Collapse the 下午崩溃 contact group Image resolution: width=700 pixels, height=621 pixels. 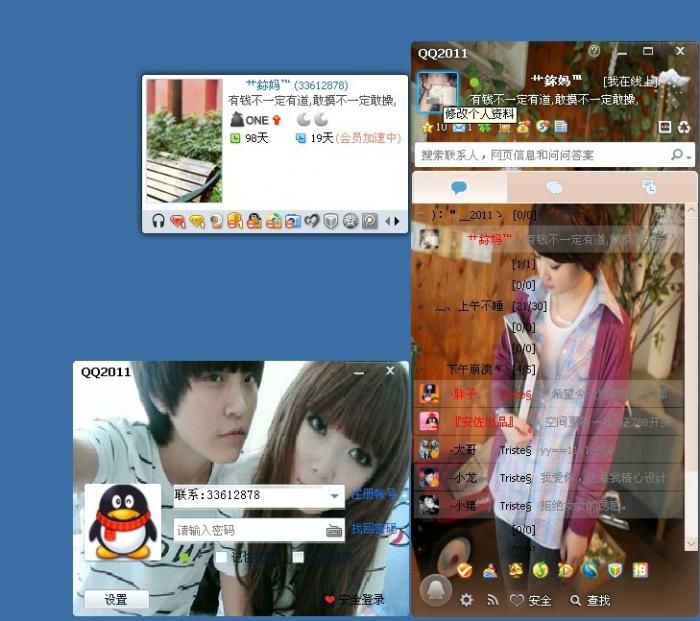[x=476, y=369]
